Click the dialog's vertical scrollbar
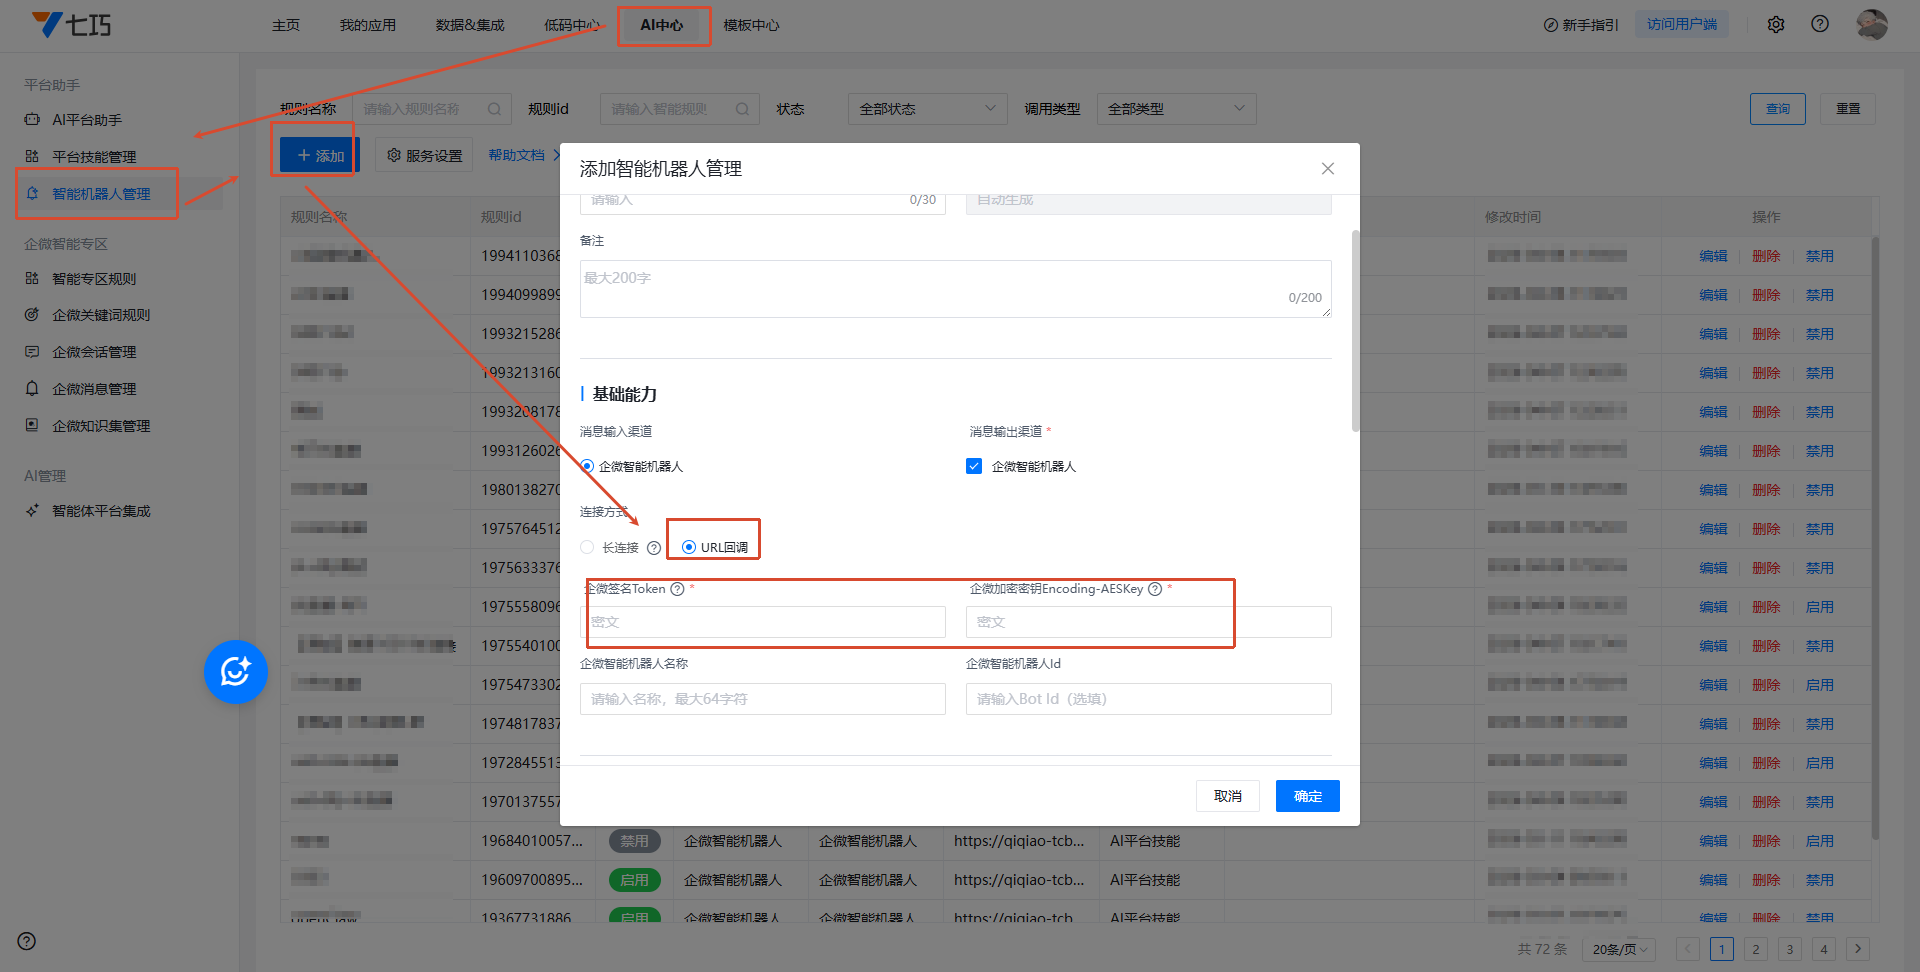1920x972 pixels. point(1355,330)
